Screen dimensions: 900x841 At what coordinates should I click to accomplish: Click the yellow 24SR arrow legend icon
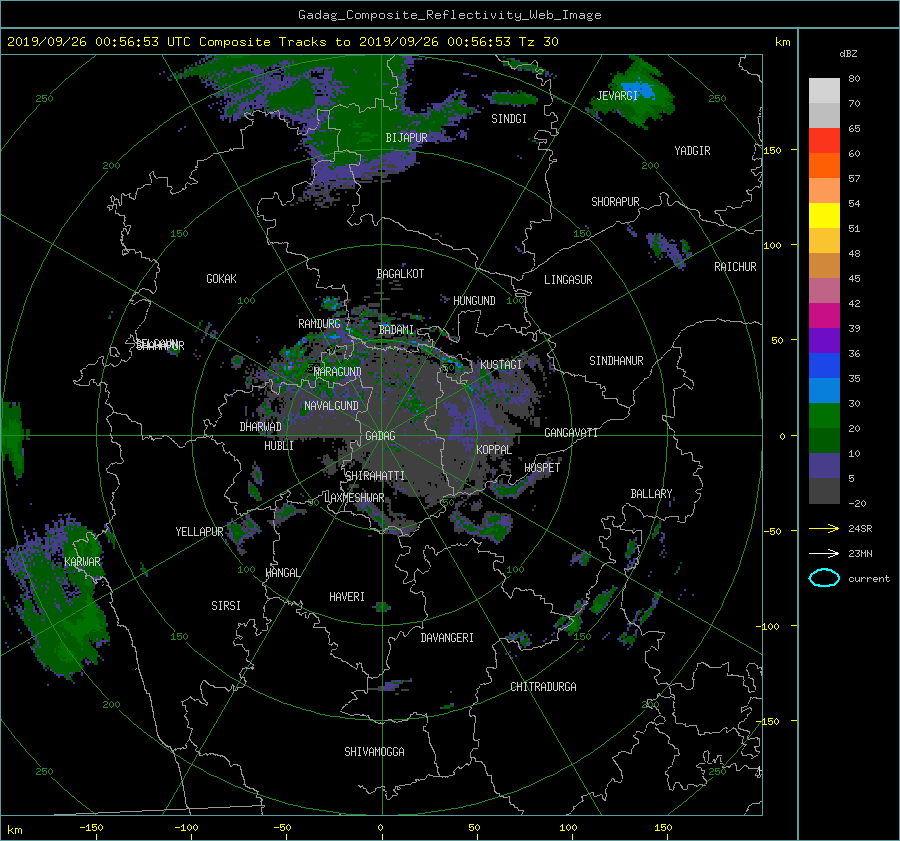824,528
